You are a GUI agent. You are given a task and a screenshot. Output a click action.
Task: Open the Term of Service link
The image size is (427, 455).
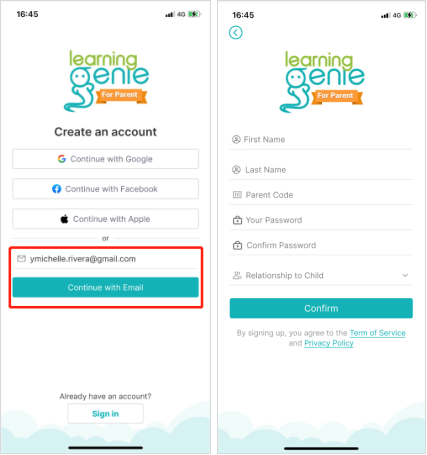coord(378,333)
